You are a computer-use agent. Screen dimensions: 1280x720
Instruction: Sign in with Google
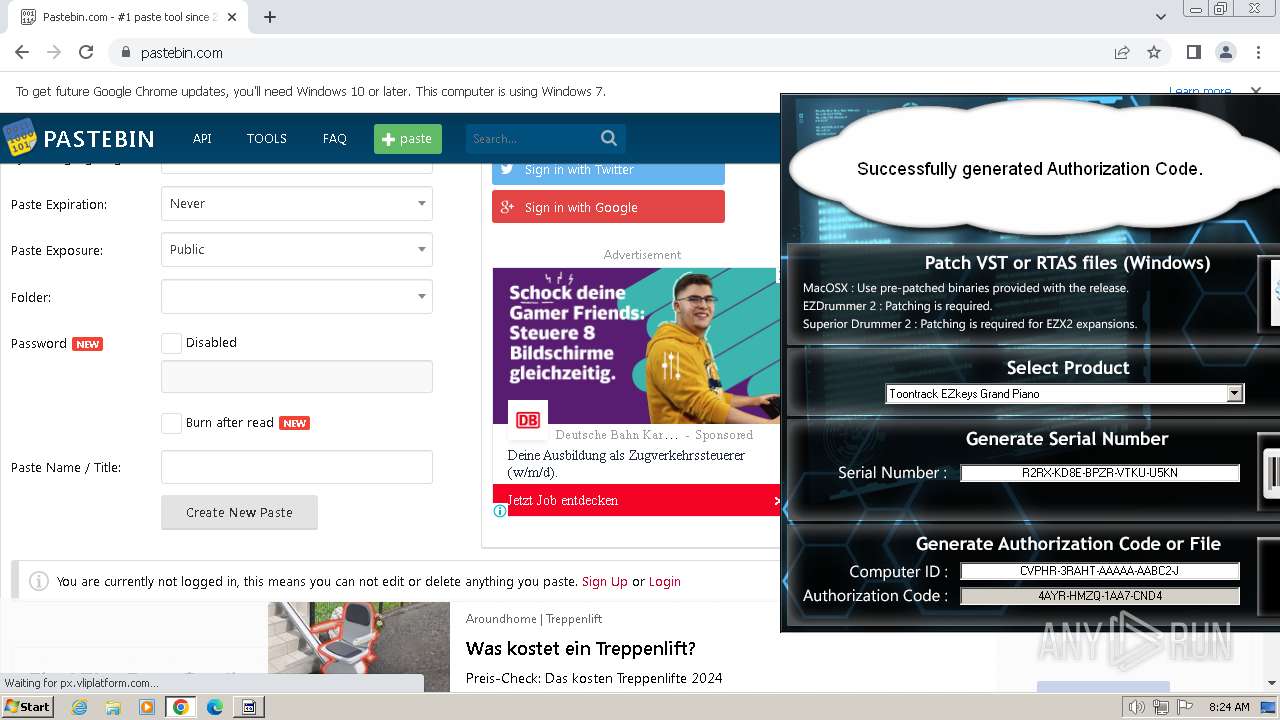pyautogui.click(x=608, y=207)
